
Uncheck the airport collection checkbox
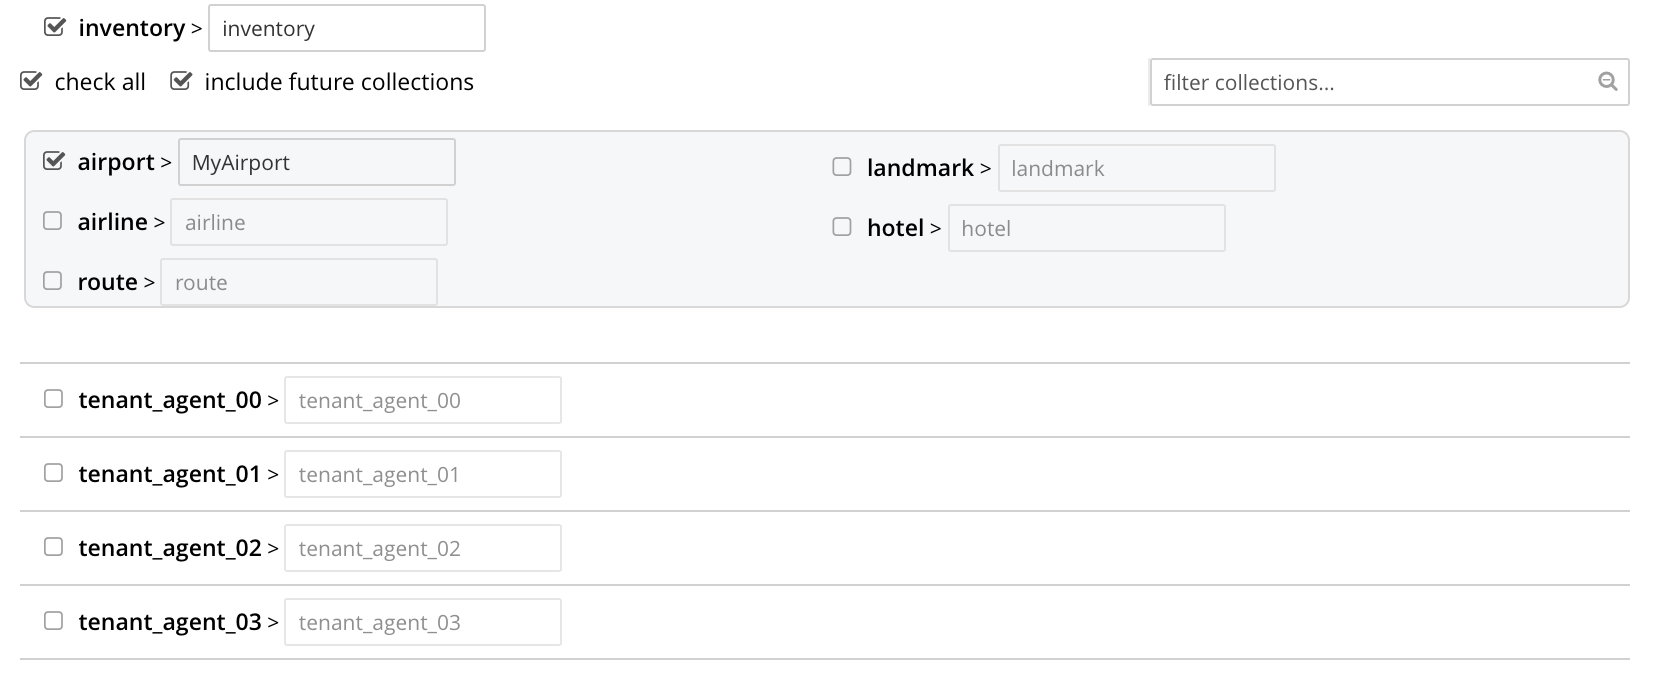[x=54, y=161]
